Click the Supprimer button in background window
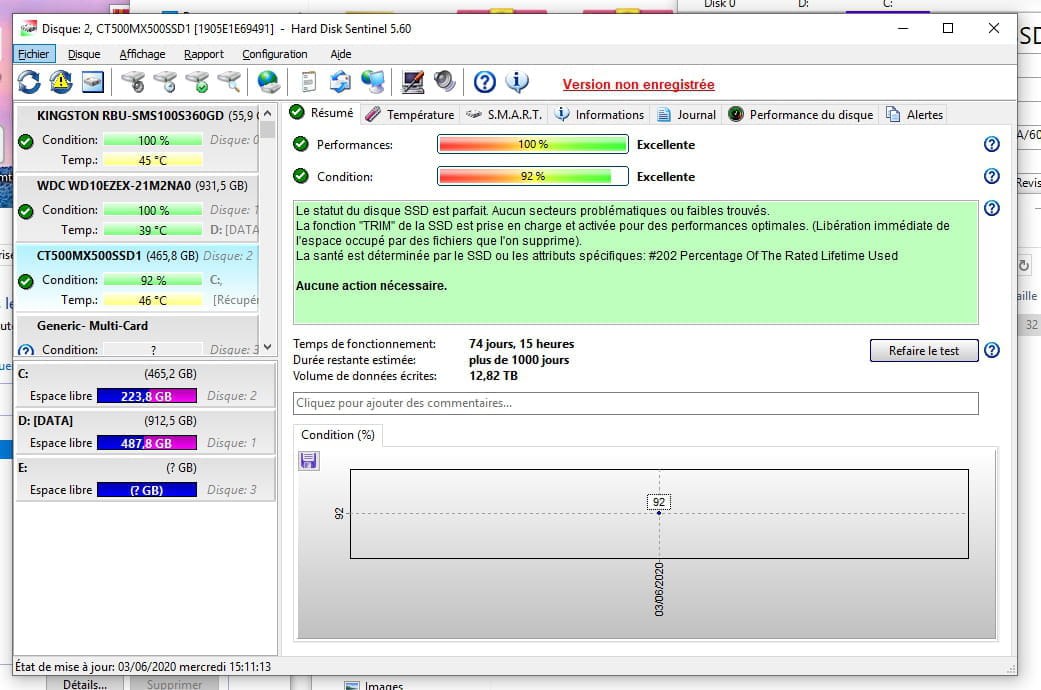Viewport: 1041px width, 690px height. 174,684
